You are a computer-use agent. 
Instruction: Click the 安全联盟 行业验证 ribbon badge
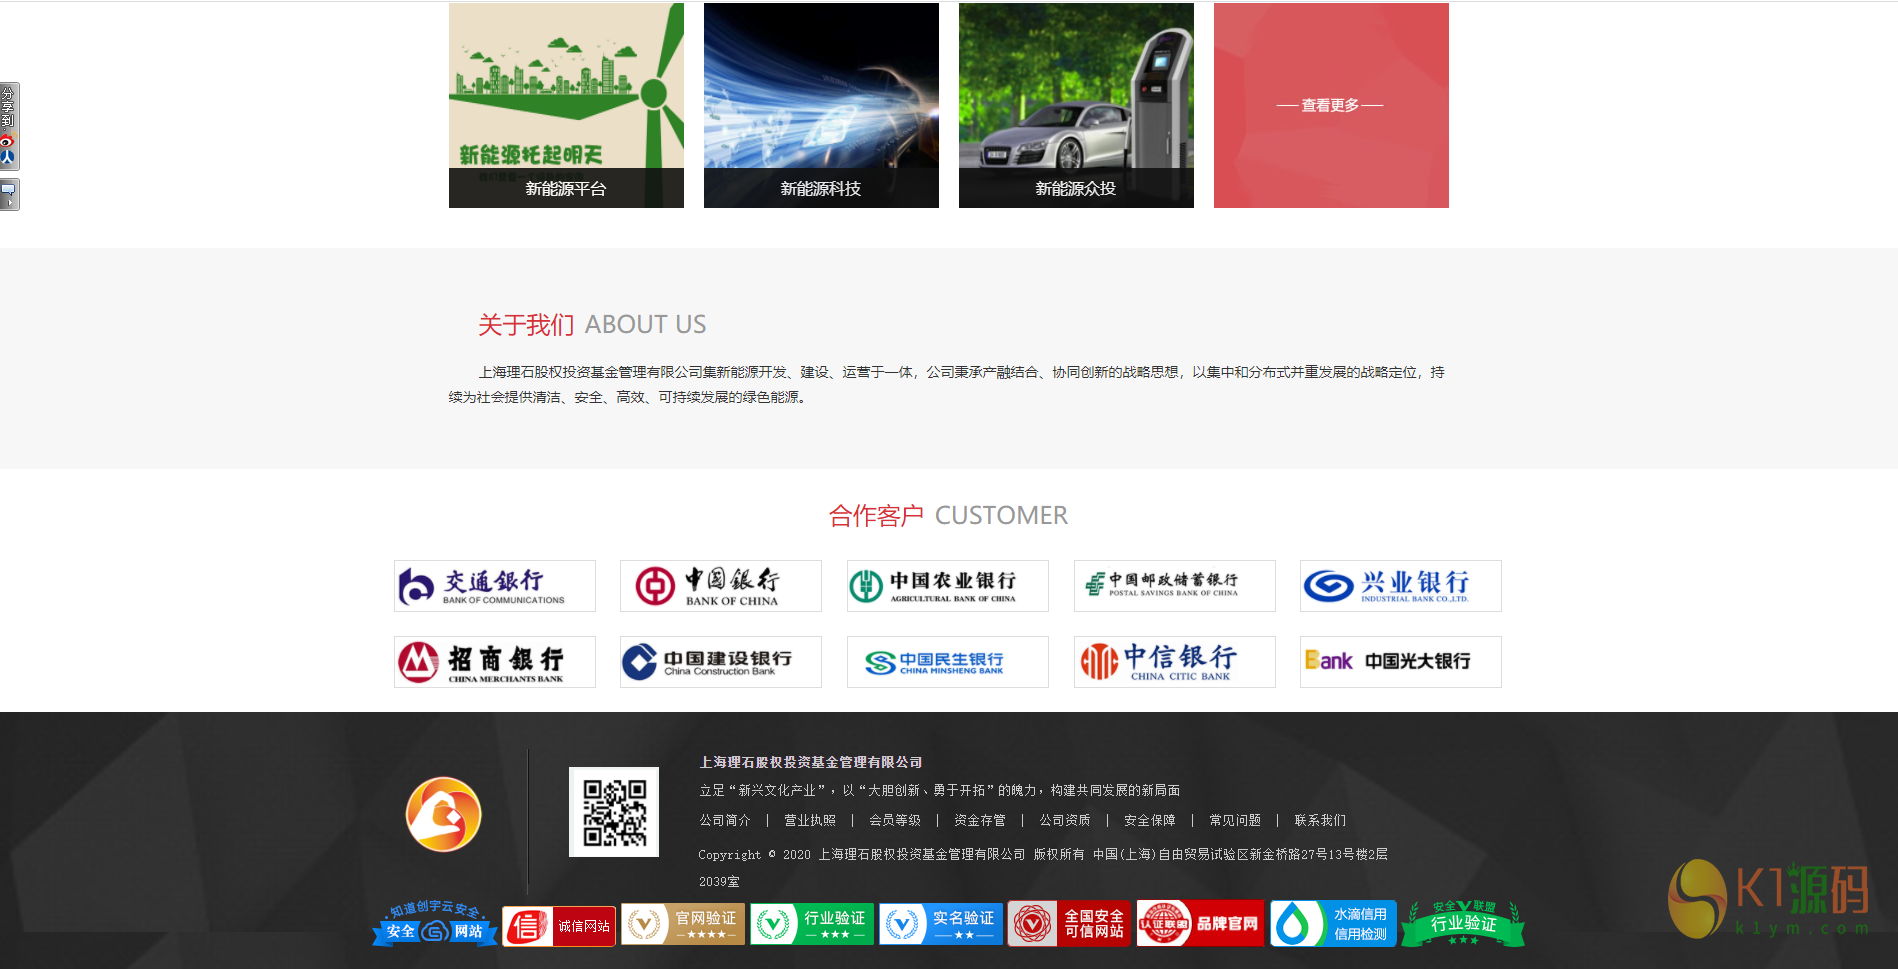(x=1463, y=923)
